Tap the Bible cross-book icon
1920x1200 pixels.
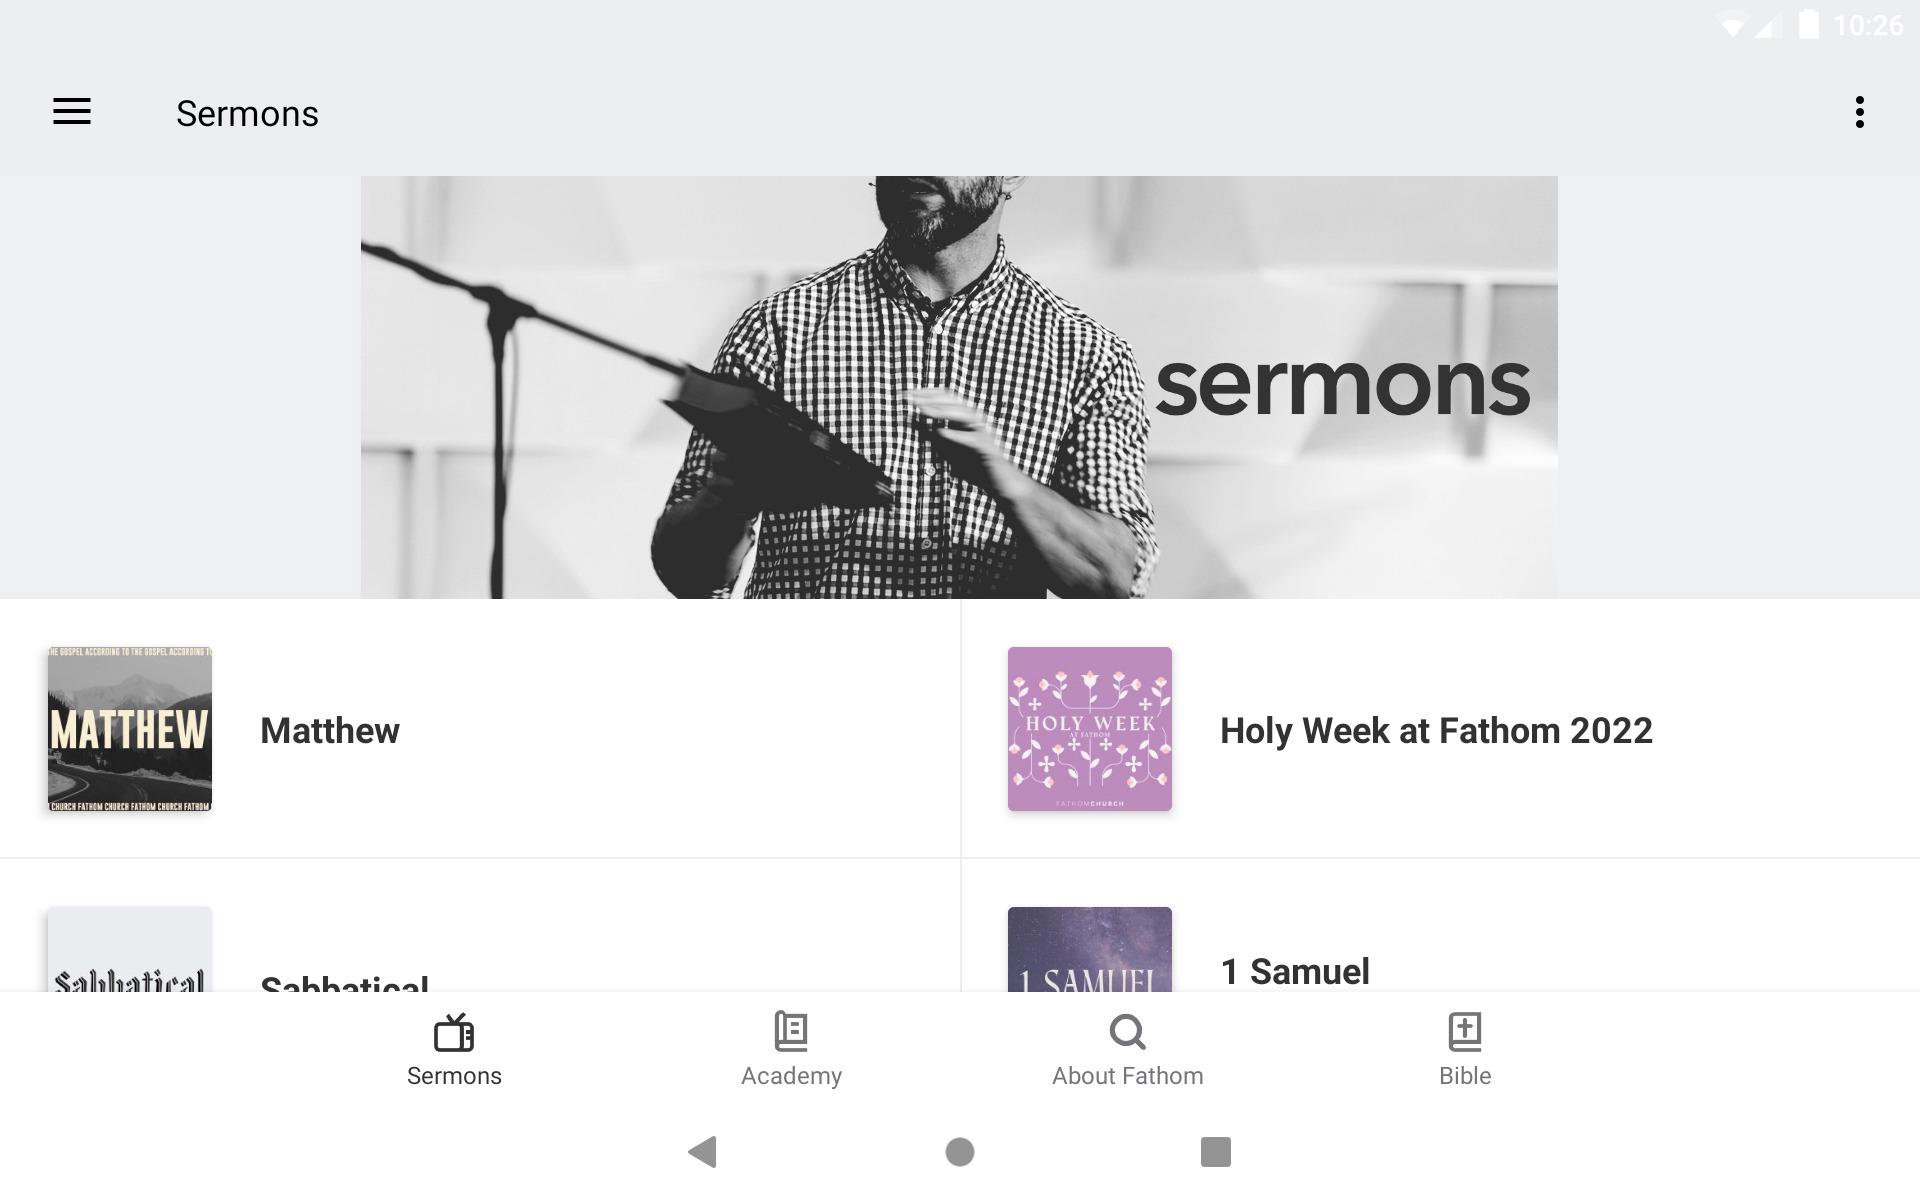[x=1465, y=1032]
